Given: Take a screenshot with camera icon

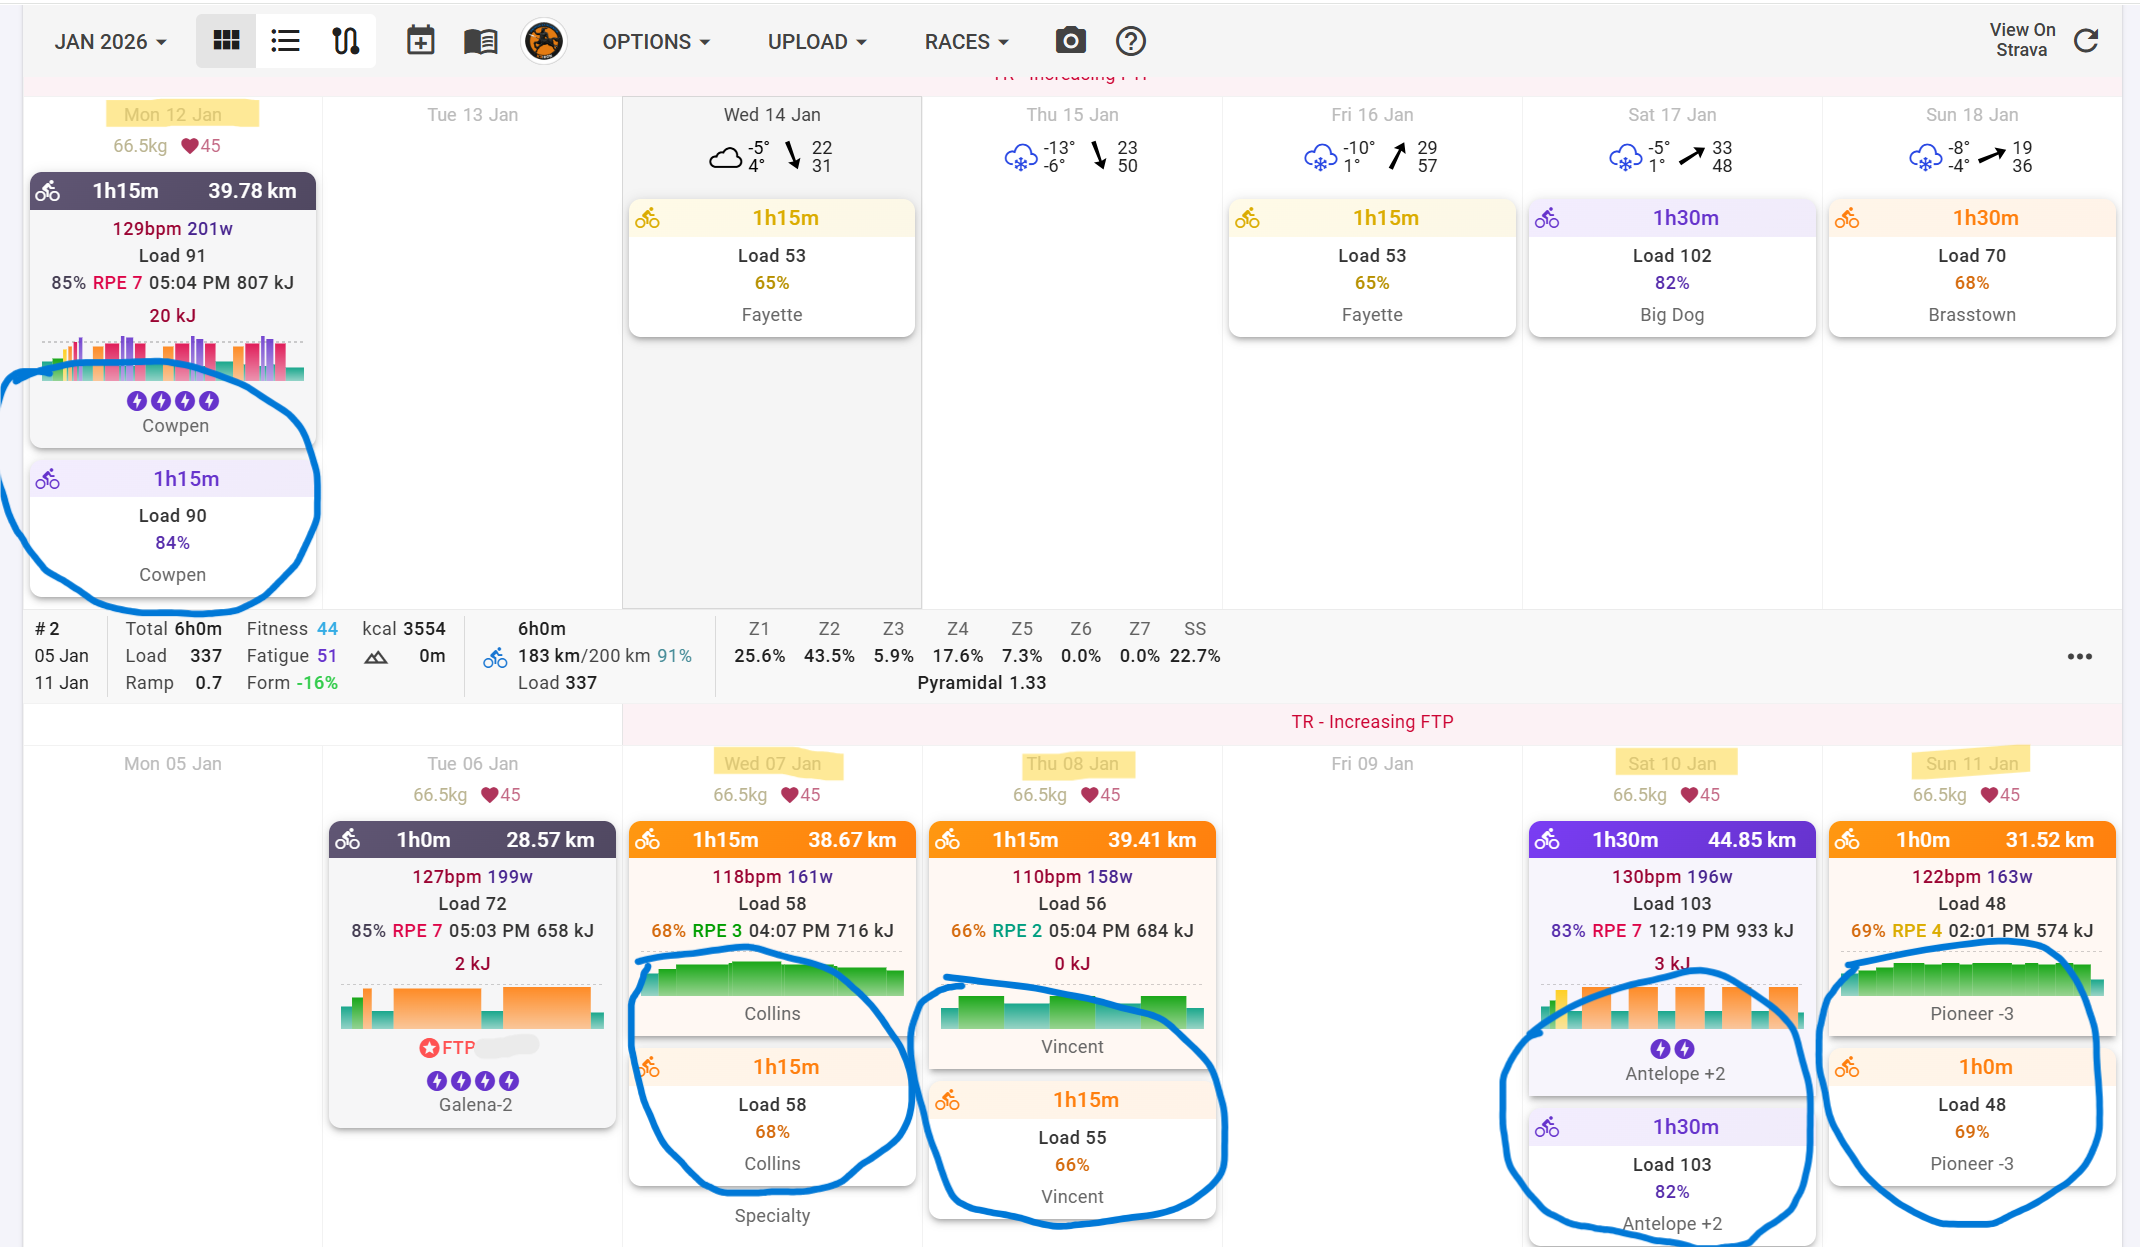Looking at the screenshot, I should click(x=1070, y=41).
